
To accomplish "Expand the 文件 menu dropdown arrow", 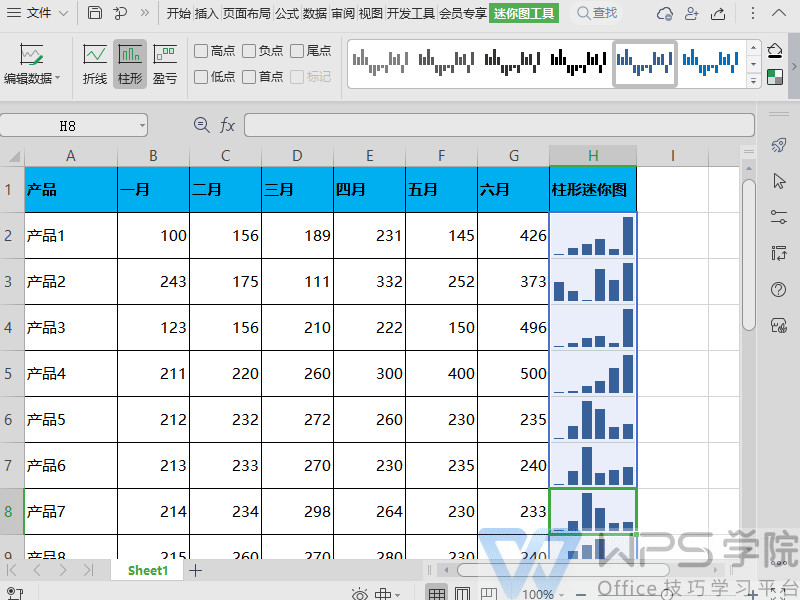I will click(63, 13).
